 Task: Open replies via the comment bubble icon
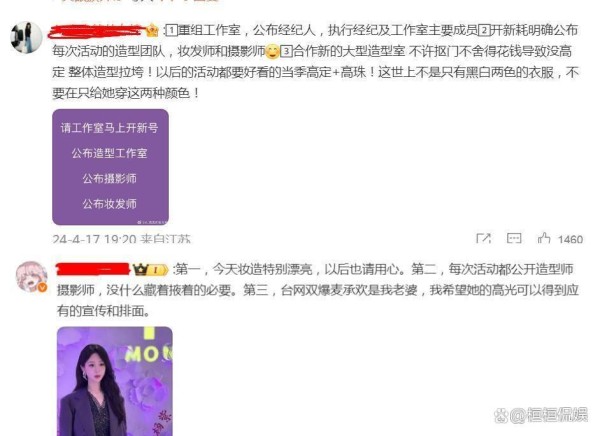[514, 238]
